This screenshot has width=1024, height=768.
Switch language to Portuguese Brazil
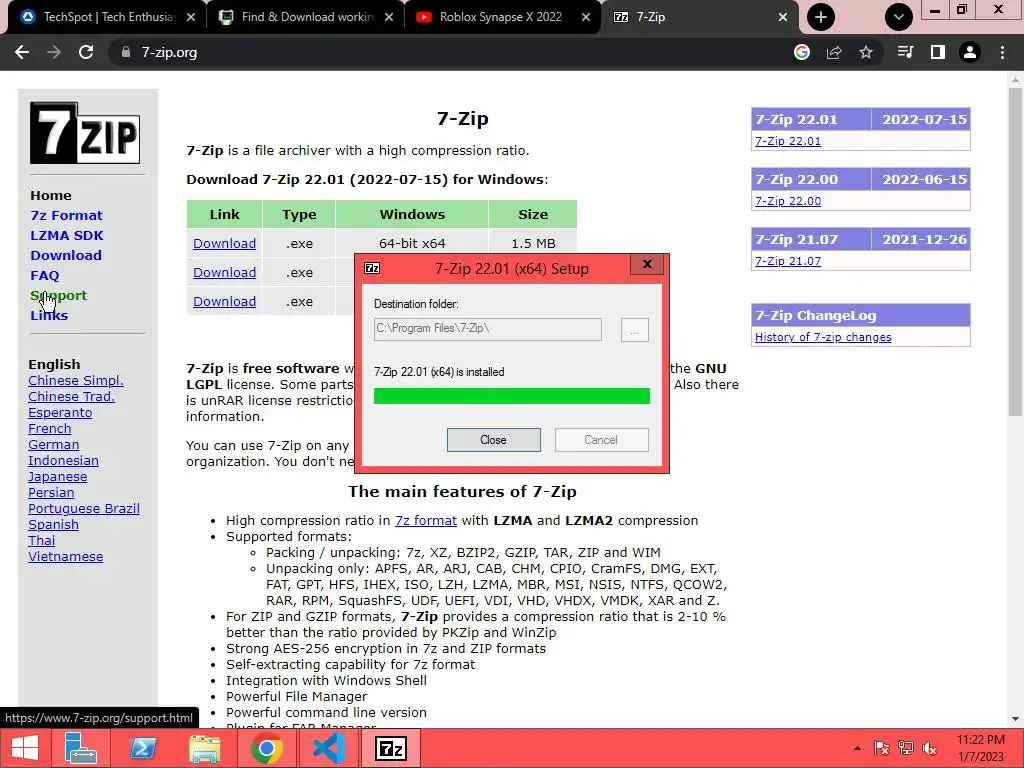(x=84, y=509)
